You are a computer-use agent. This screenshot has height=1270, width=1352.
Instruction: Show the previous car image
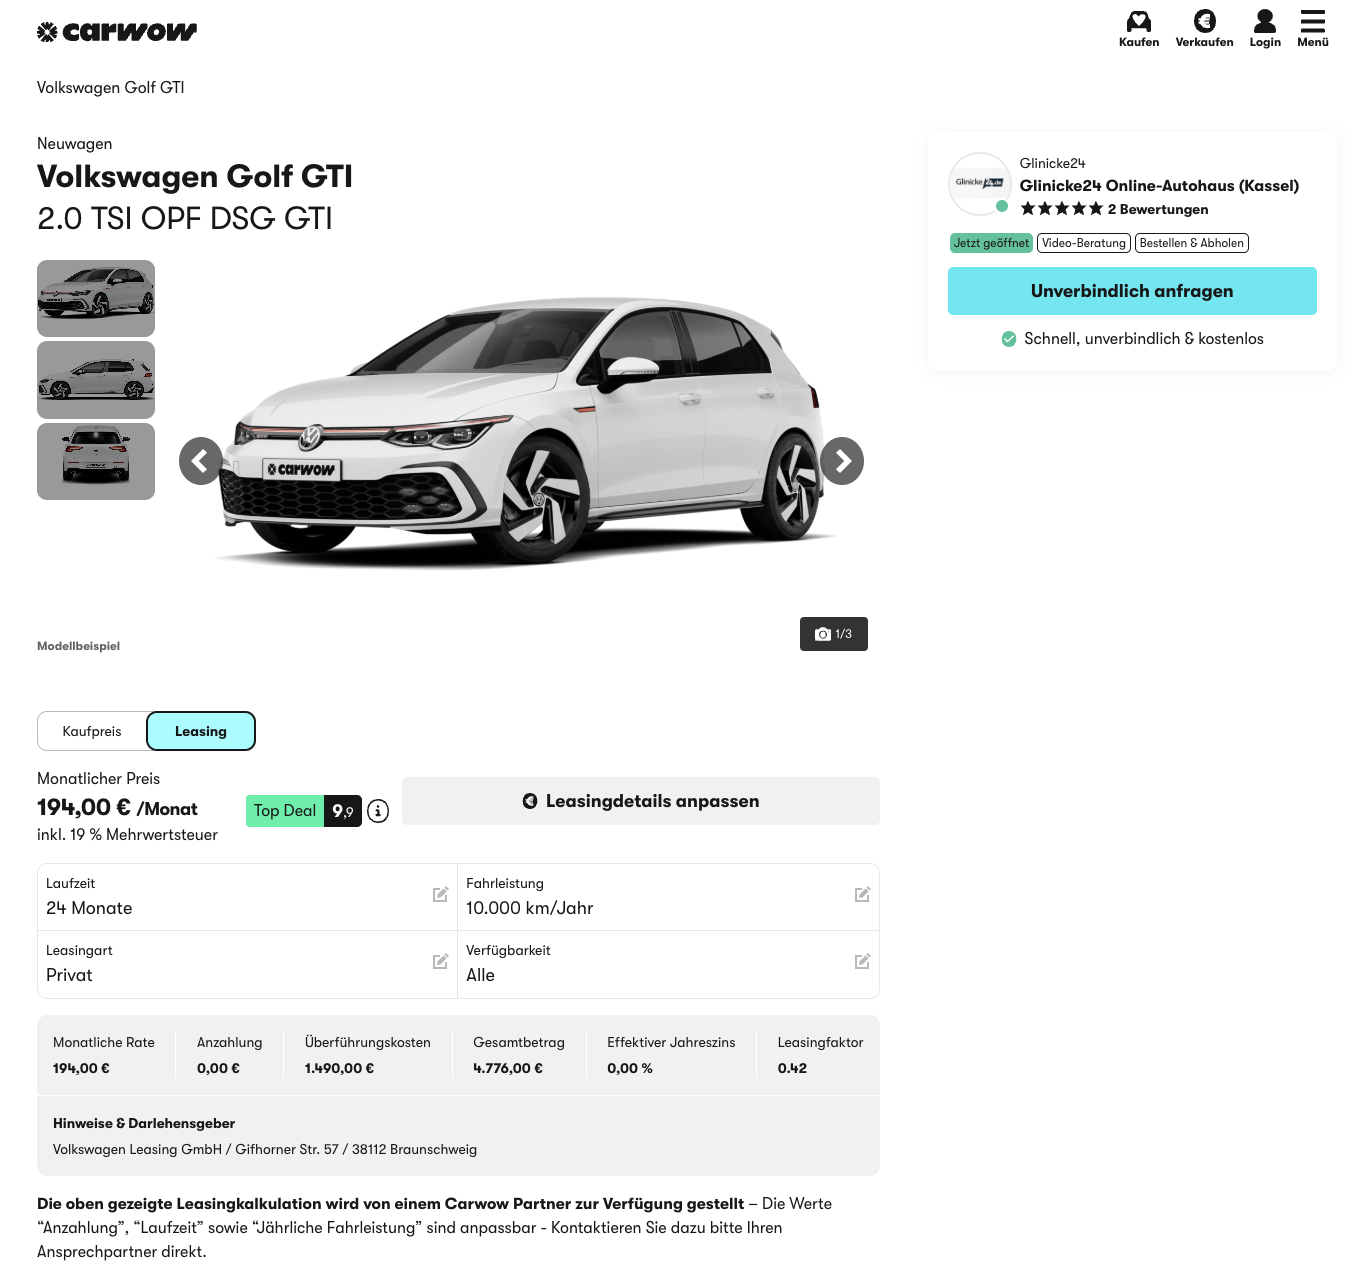[201, 461]
